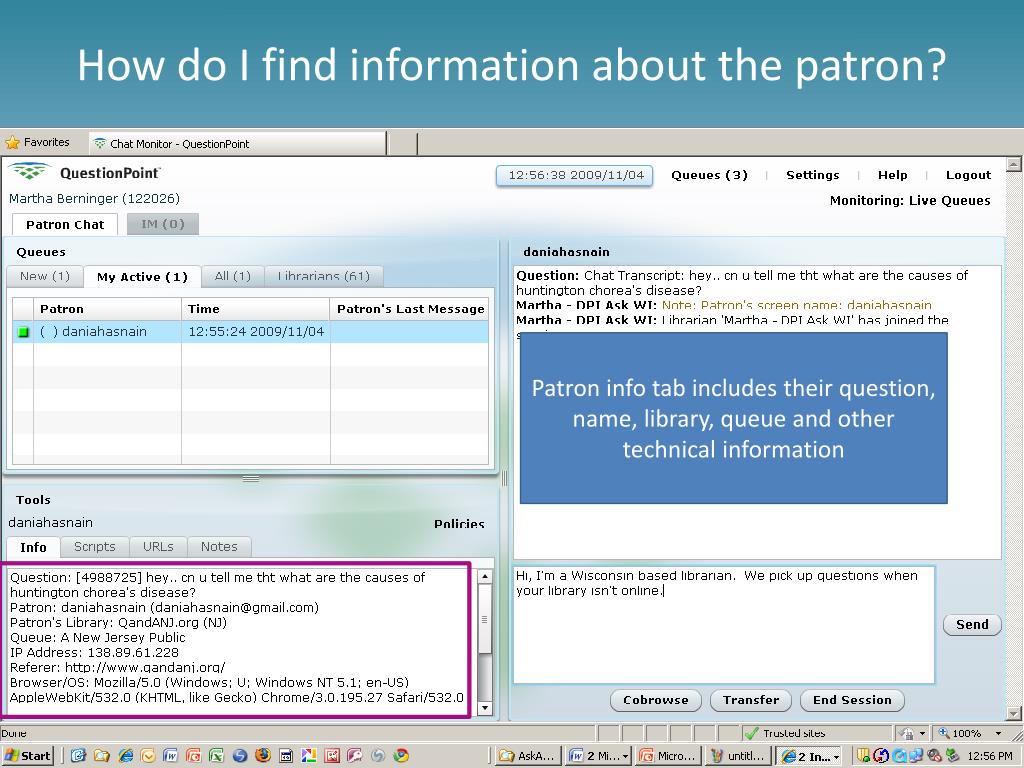This screenshot has width=1024, height=768.
Task: Click the Show Desktop quick launch icon
Action: tap(78, 756)
